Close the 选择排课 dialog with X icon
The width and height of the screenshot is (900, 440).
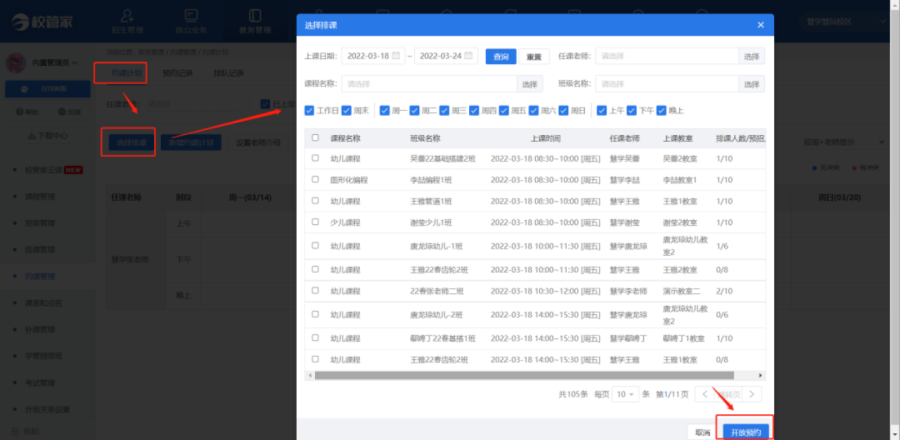760,24
